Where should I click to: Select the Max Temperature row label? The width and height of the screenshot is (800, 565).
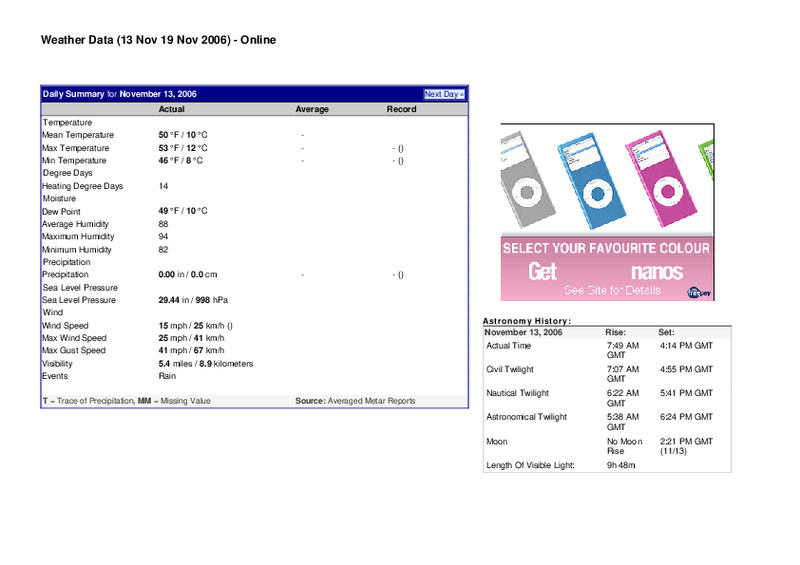76,148
